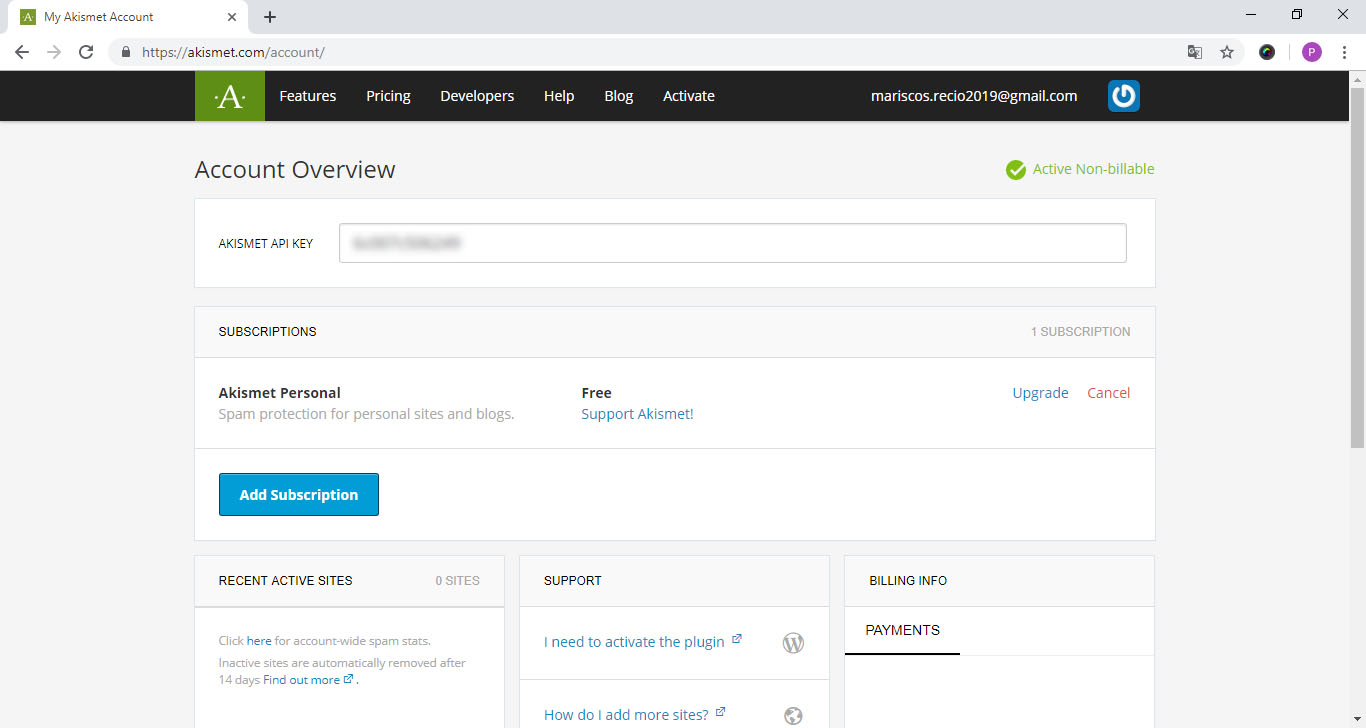
Task: Open 'How do I add more sites?'
Action: coord(626,715)
